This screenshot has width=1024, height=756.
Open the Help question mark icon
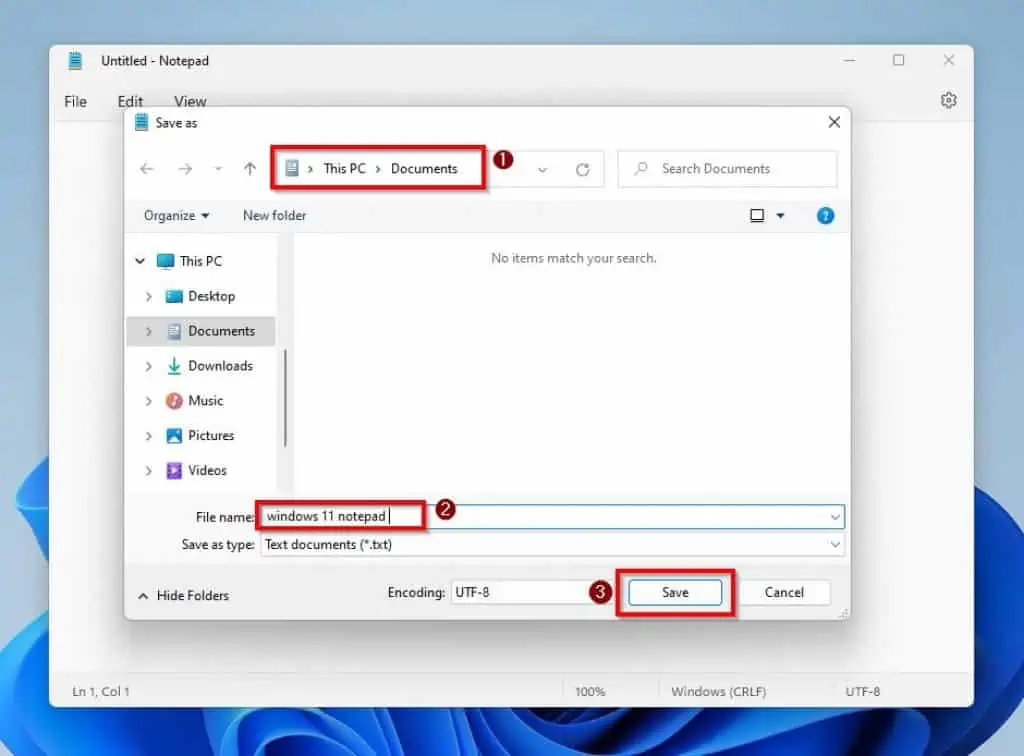(825, 215)
